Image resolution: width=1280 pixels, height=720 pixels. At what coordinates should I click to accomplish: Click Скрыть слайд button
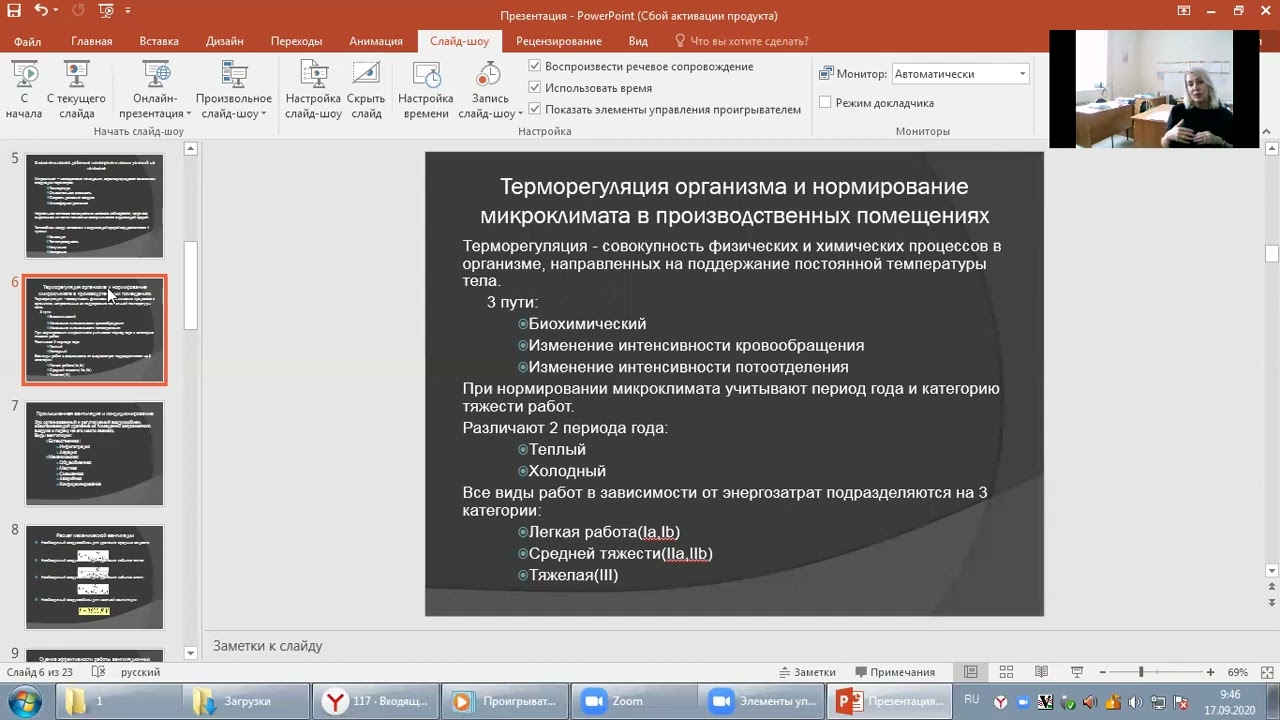click(x=366, y=91)
